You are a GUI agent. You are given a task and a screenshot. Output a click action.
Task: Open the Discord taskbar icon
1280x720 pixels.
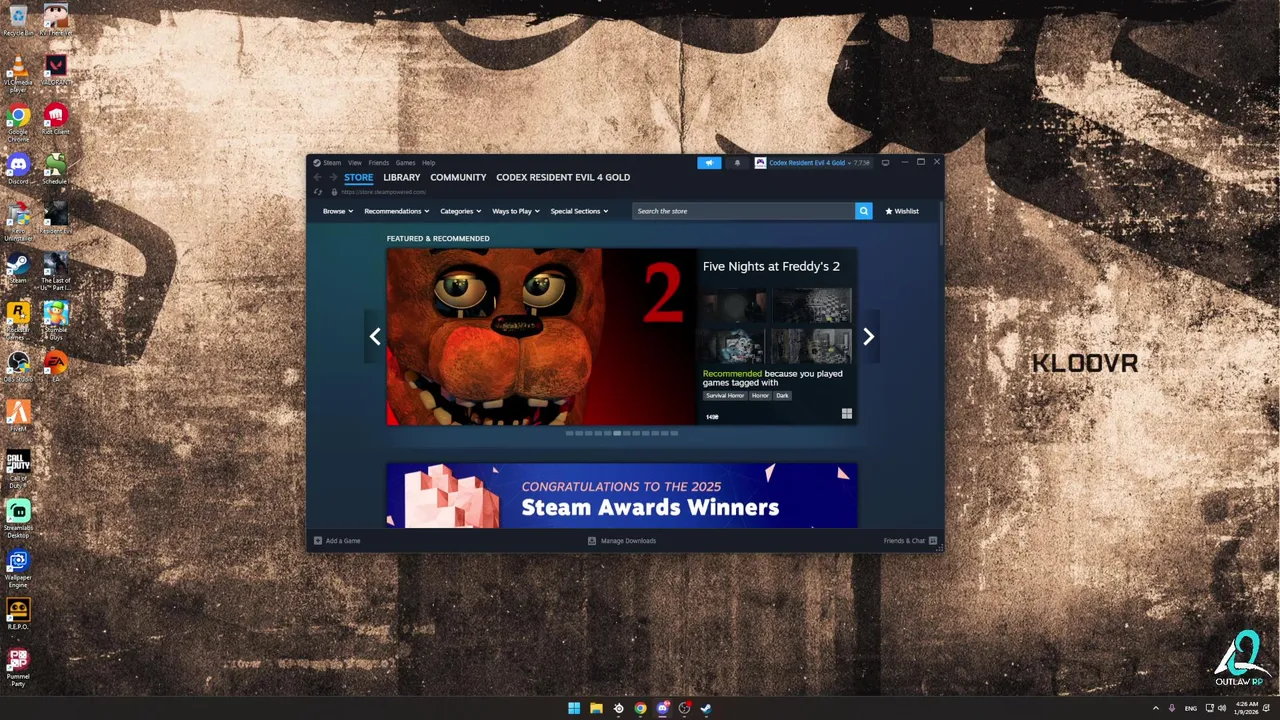coord(662,708)
